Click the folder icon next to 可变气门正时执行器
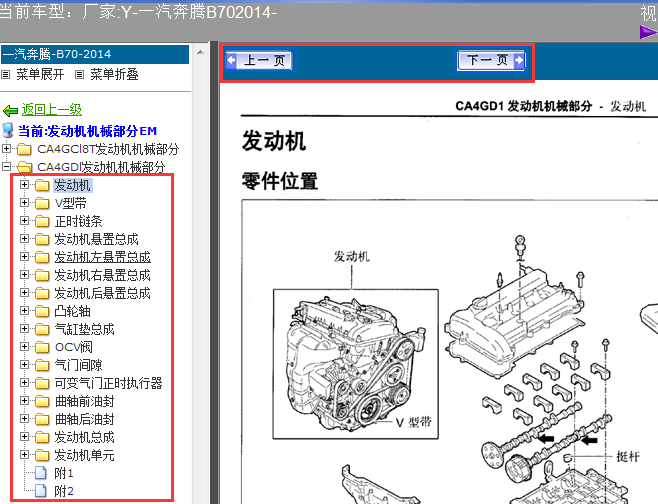 tap(42, 384)
